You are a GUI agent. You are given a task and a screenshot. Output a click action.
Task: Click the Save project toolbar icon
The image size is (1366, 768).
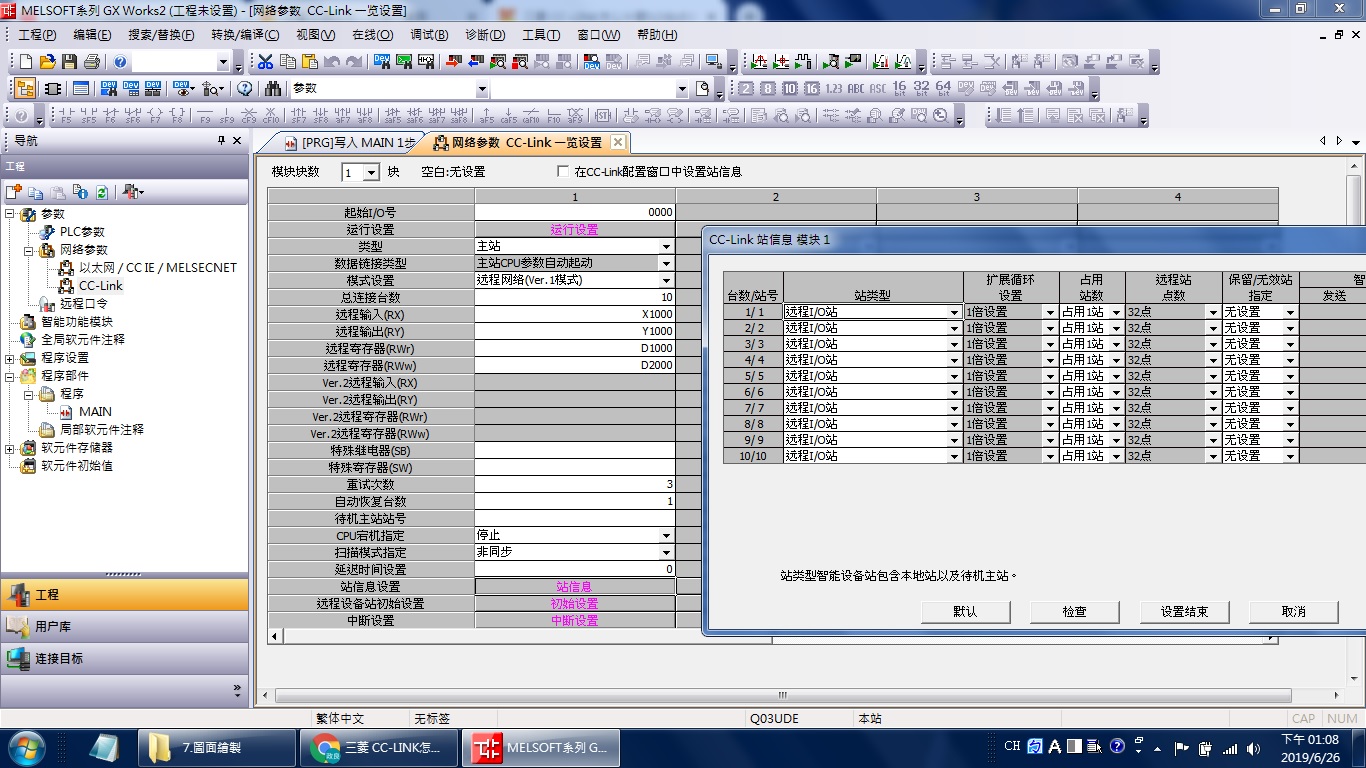coord(70,62)
